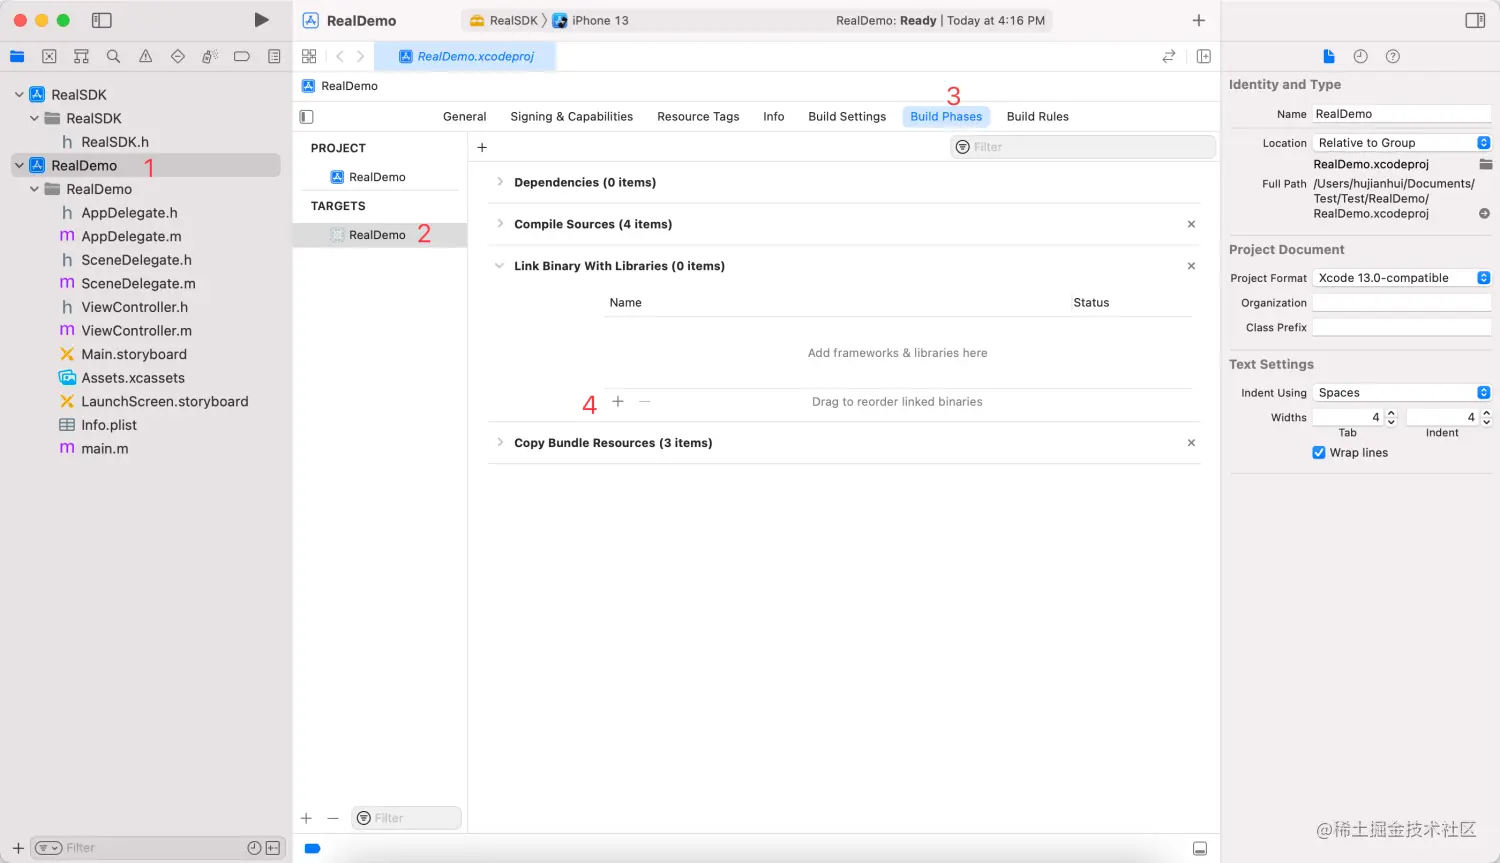Select the Build Phases tab

[x=946, y=117]
